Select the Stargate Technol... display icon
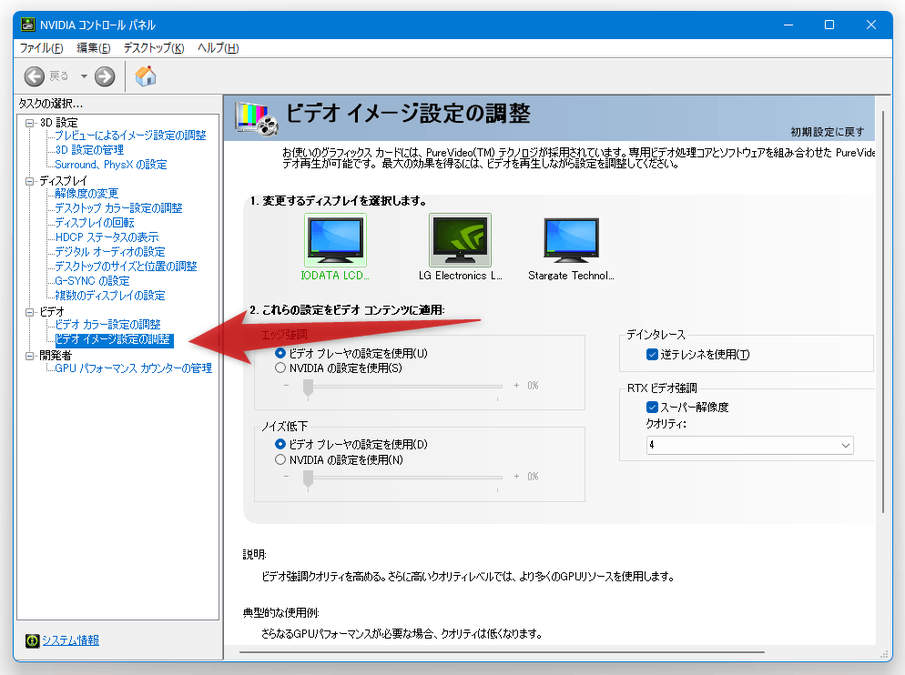Image resolution: width=905 pixels, height=675 pixels. click(571, 240)
